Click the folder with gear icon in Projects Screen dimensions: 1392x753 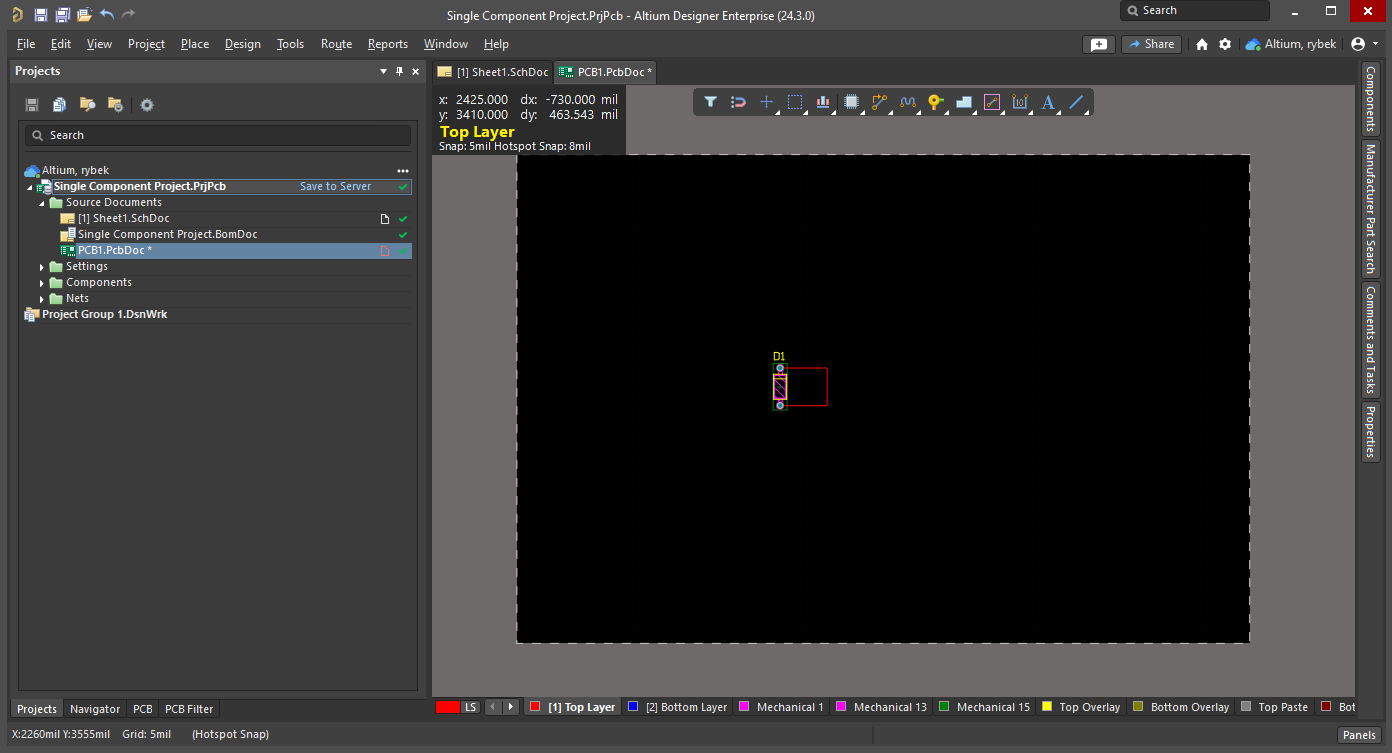(115, 105)
